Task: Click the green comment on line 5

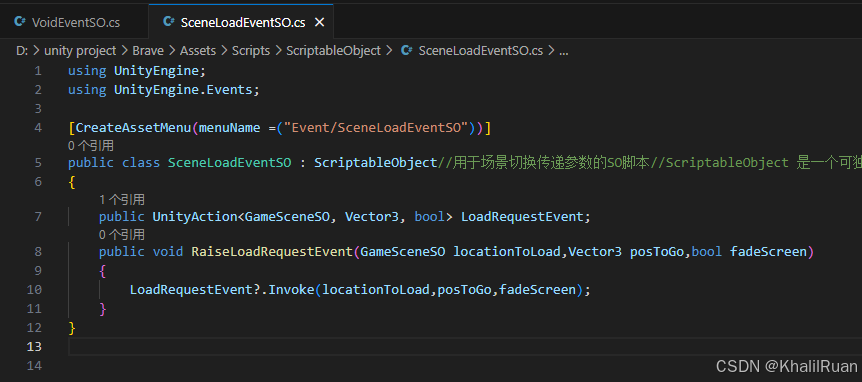Action: (650, 163)
